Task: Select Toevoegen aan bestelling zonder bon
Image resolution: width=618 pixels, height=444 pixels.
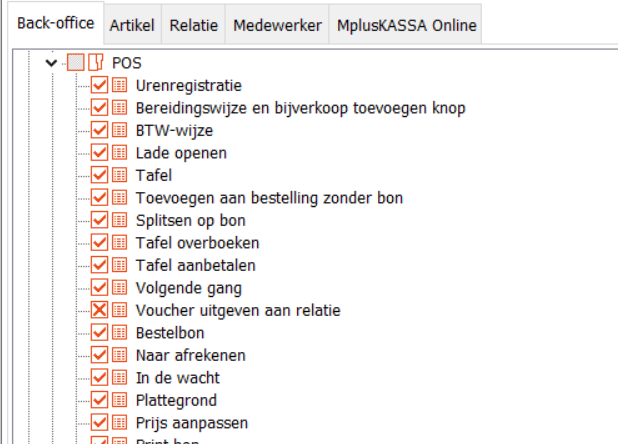Action: 269,198
